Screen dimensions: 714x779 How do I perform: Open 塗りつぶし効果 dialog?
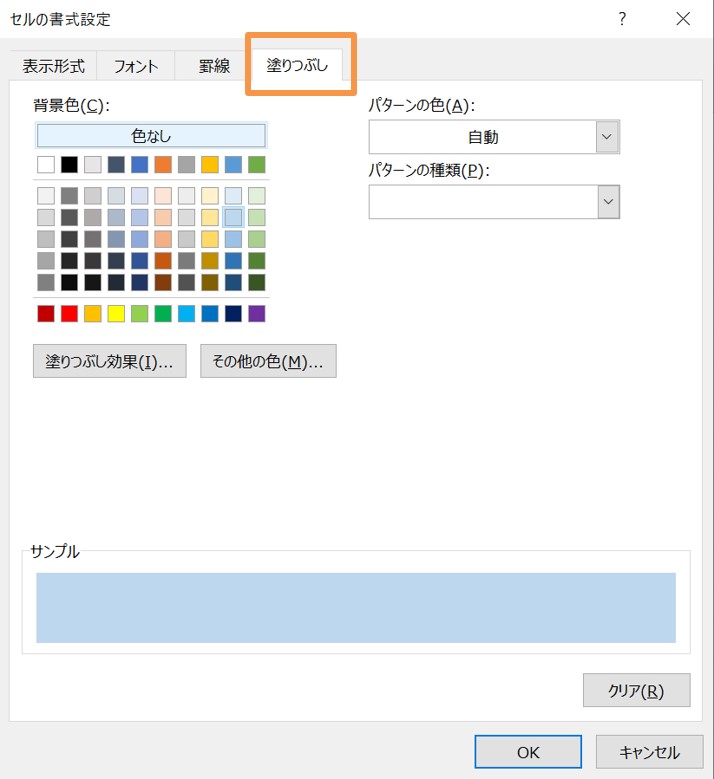coord(110,361)
